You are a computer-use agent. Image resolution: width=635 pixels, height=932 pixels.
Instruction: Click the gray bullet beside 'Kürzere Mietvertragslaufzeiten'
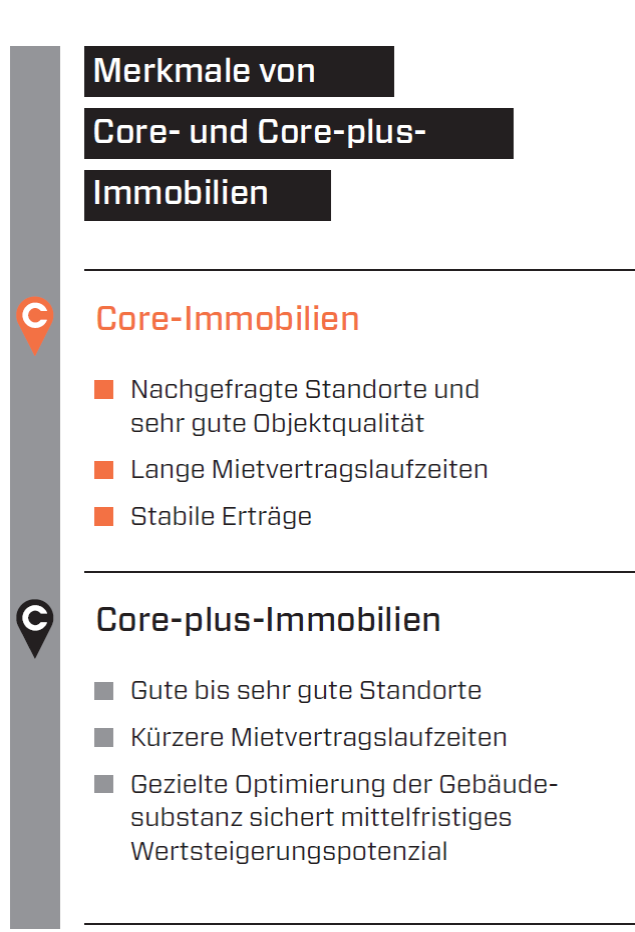pos(104,738)
